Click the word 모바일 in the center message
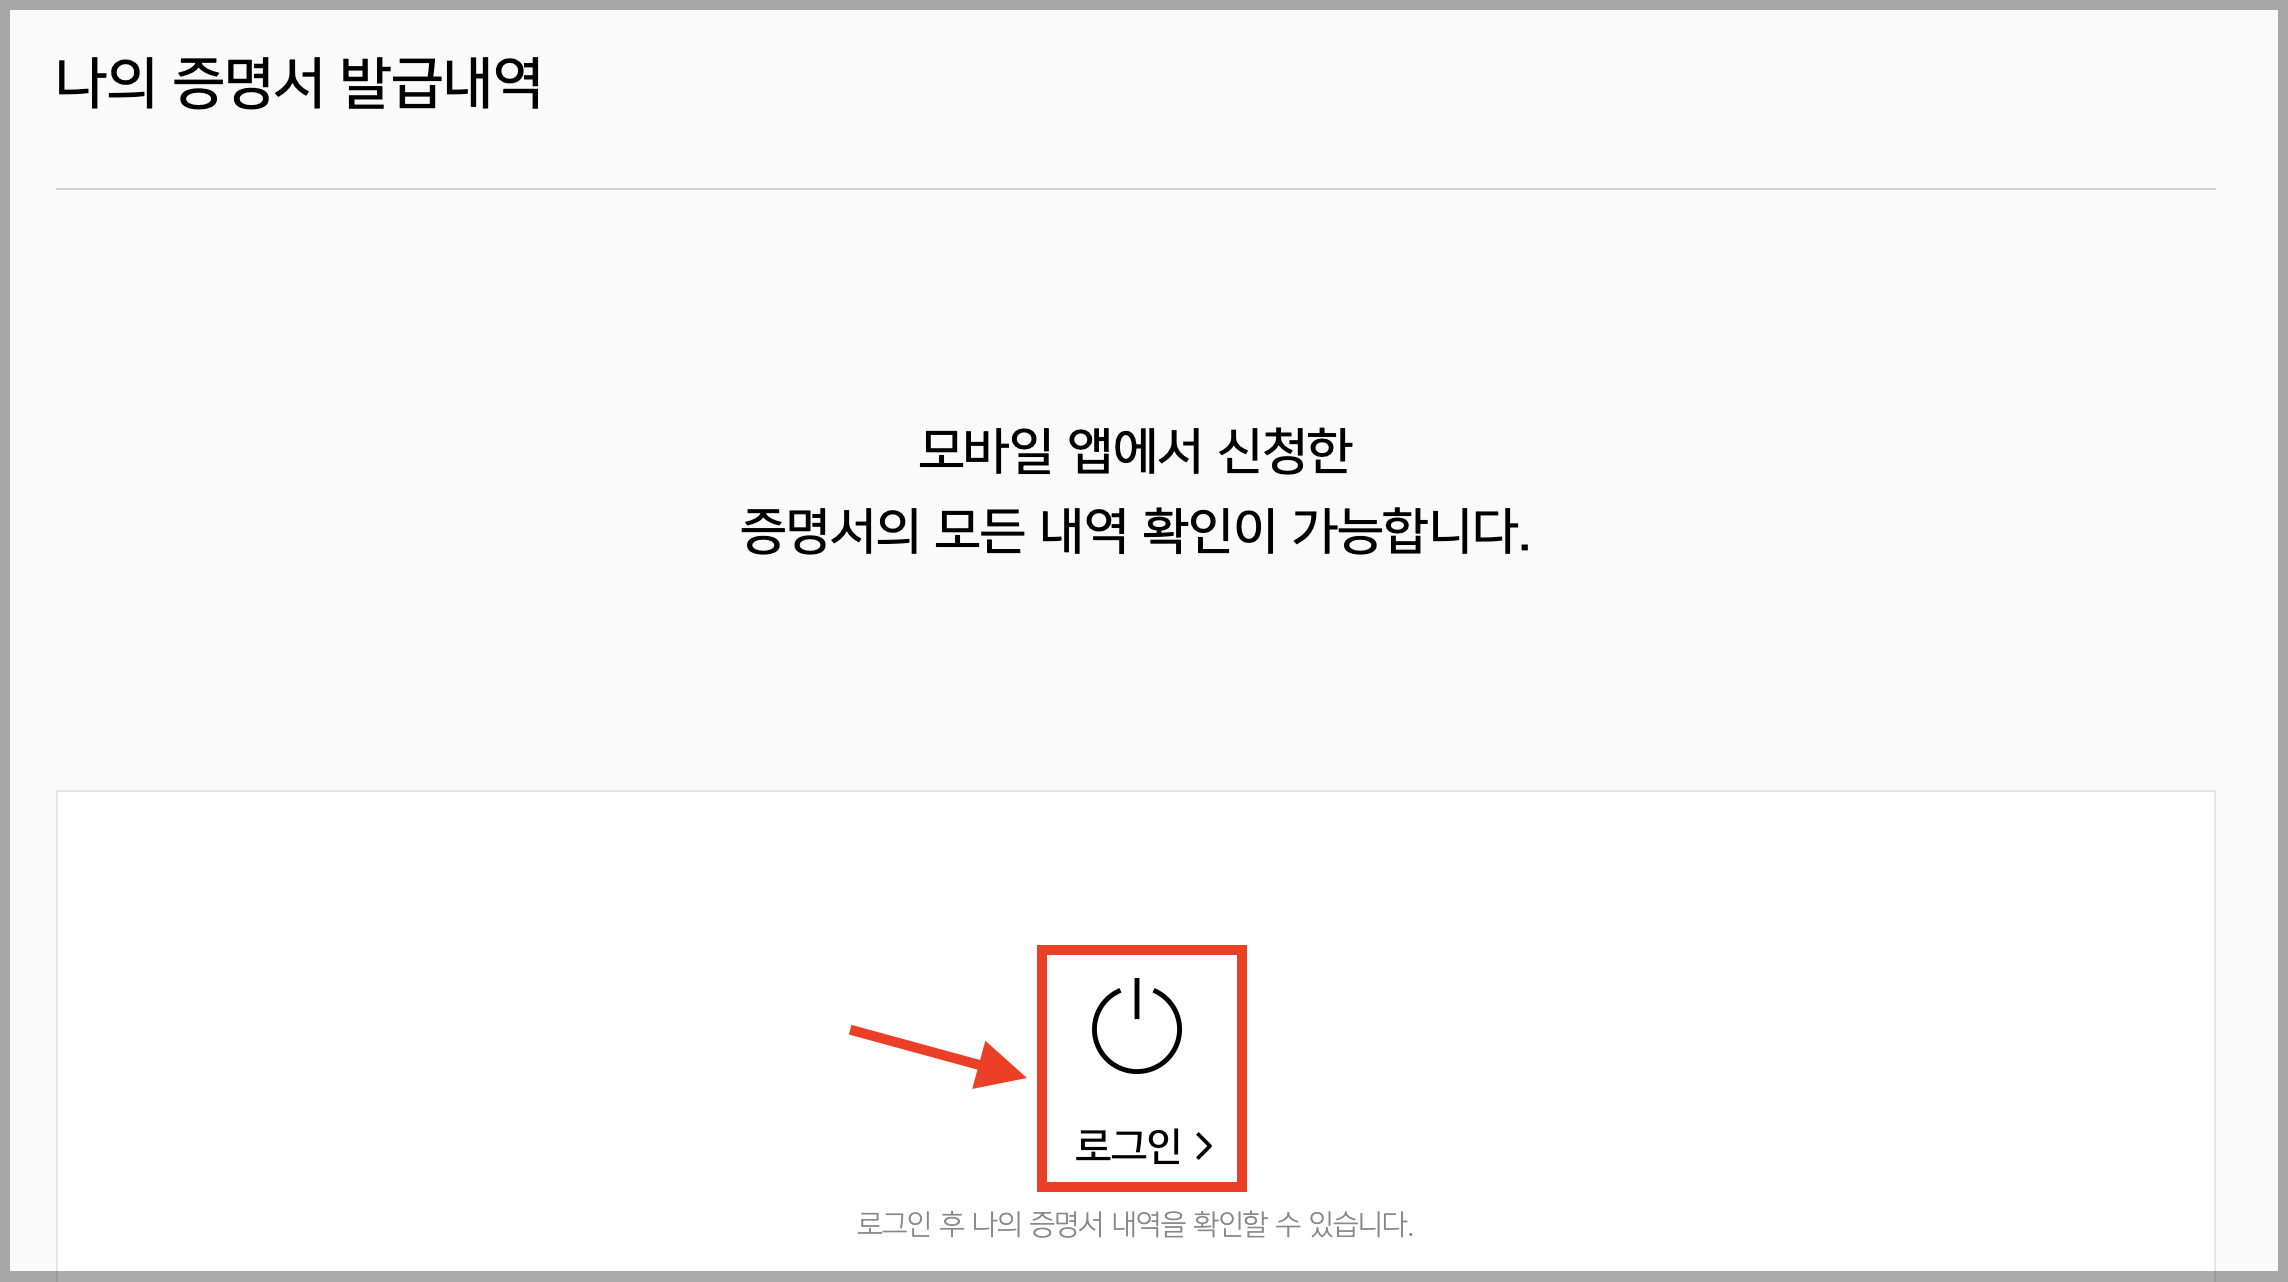2288x1282 pixels. point(985,450)
